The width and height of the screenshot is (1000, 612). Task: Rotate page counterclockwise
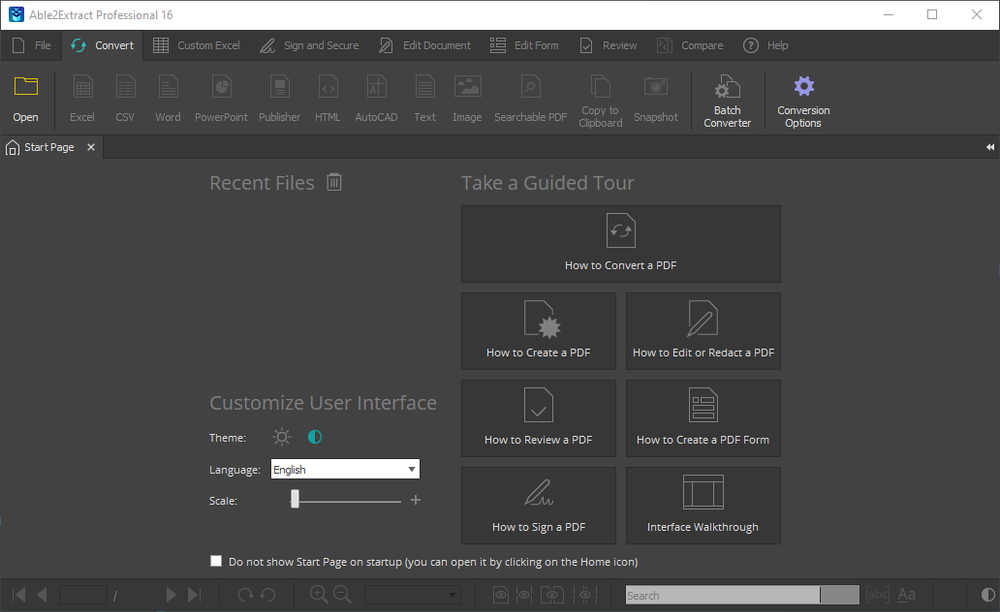point(268,595)
